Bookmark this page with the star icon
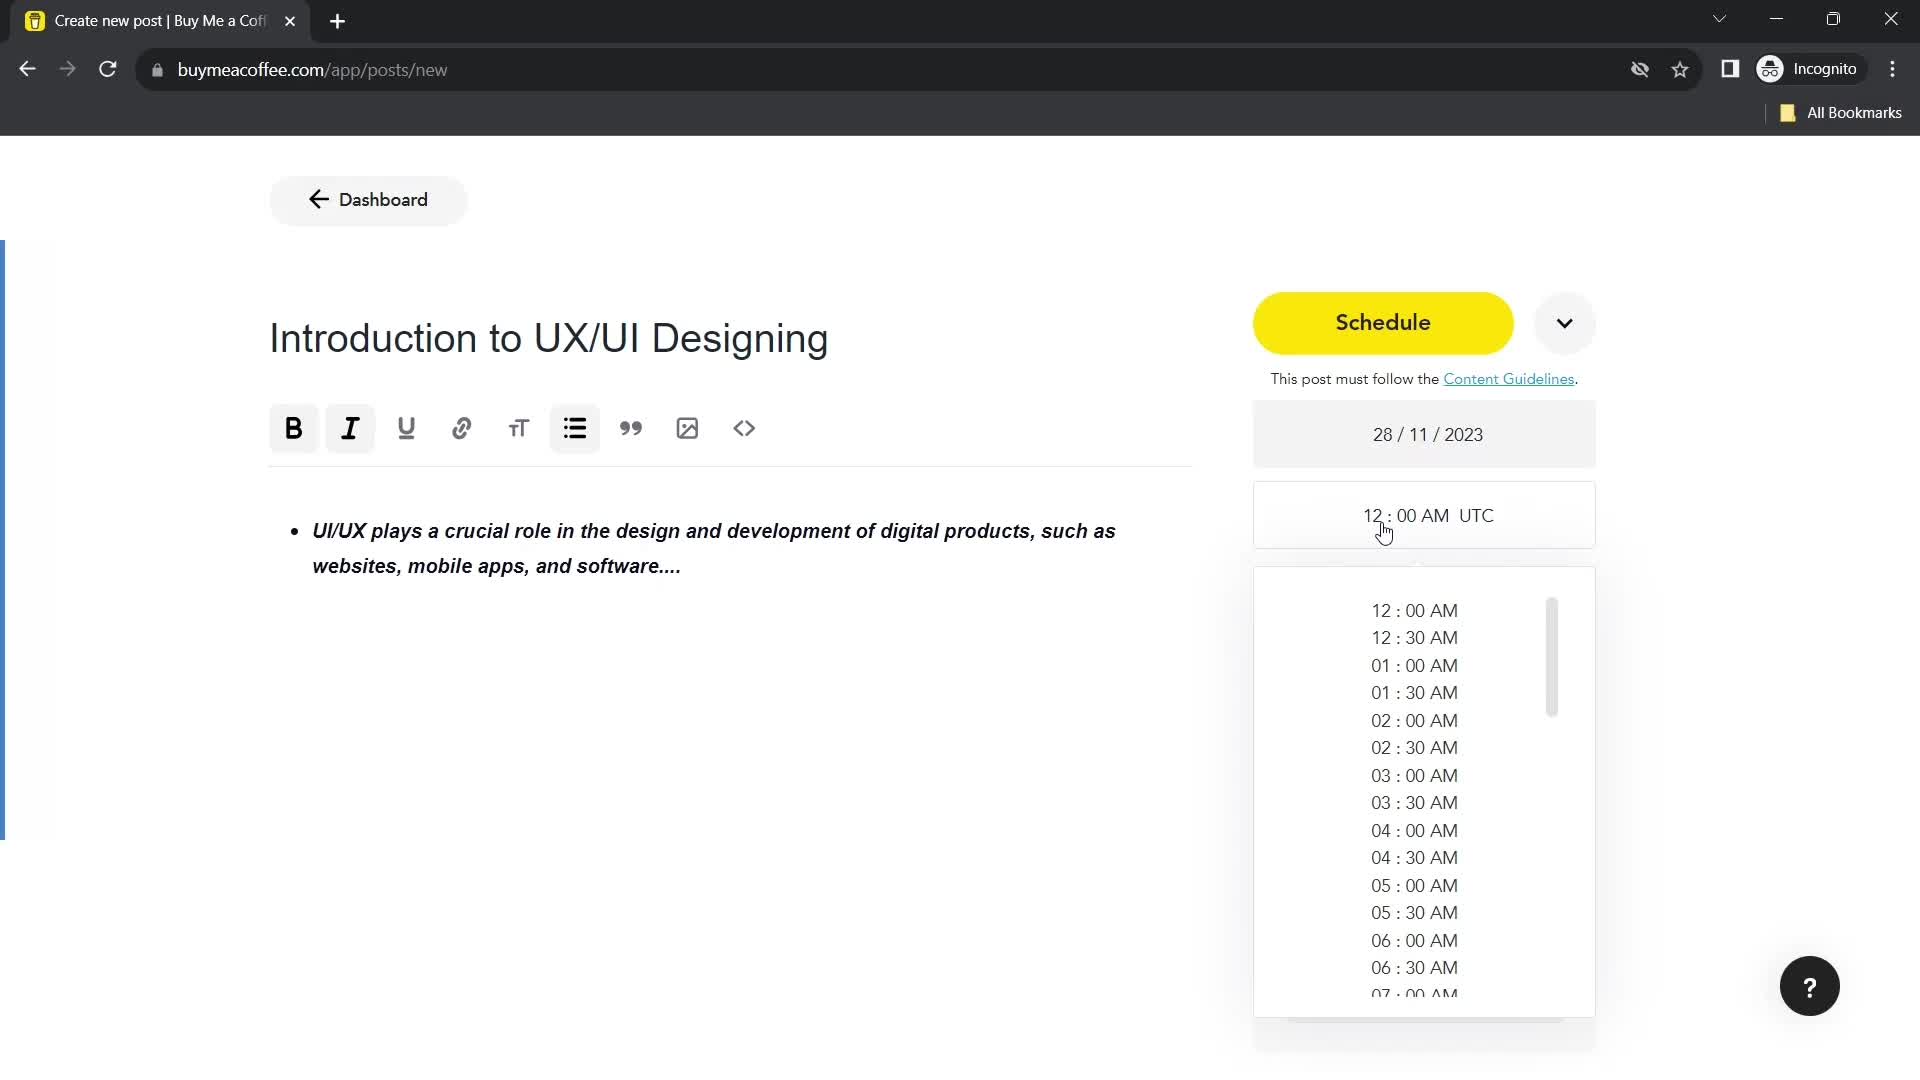 pos(1680,70)
